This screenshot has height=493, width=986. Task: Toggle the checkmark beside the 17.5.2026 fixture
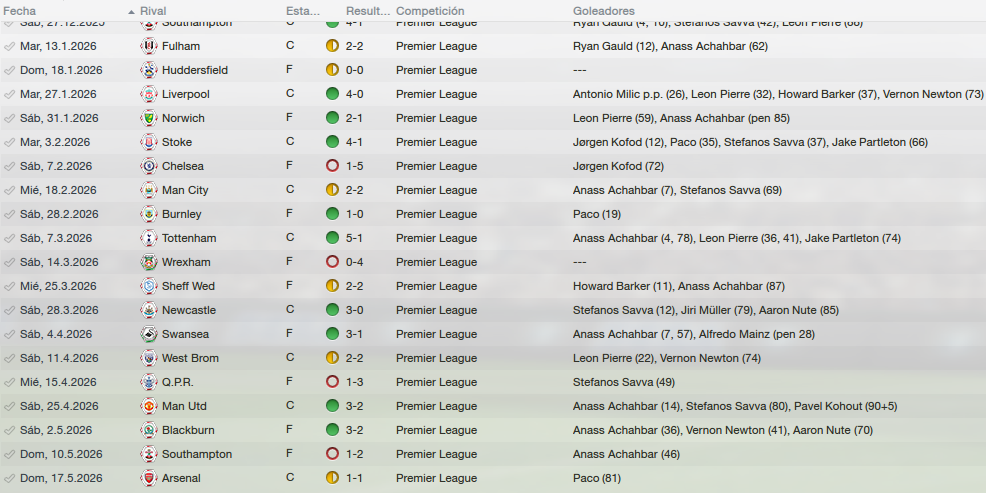pos(9,479)
